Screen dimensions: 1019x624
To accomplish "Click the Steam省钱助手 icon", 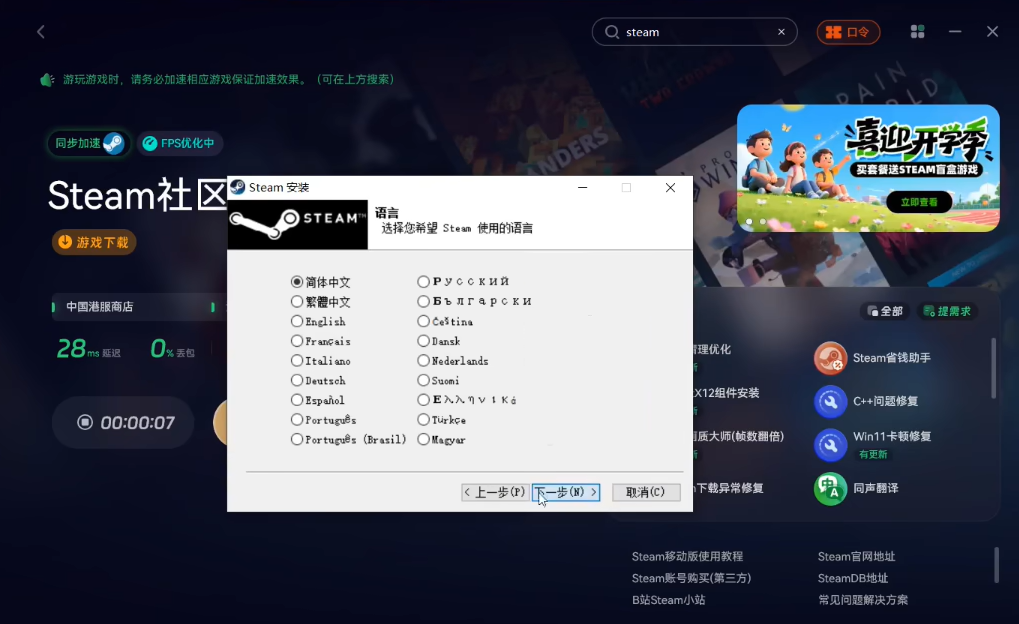I will coord(830,358).
